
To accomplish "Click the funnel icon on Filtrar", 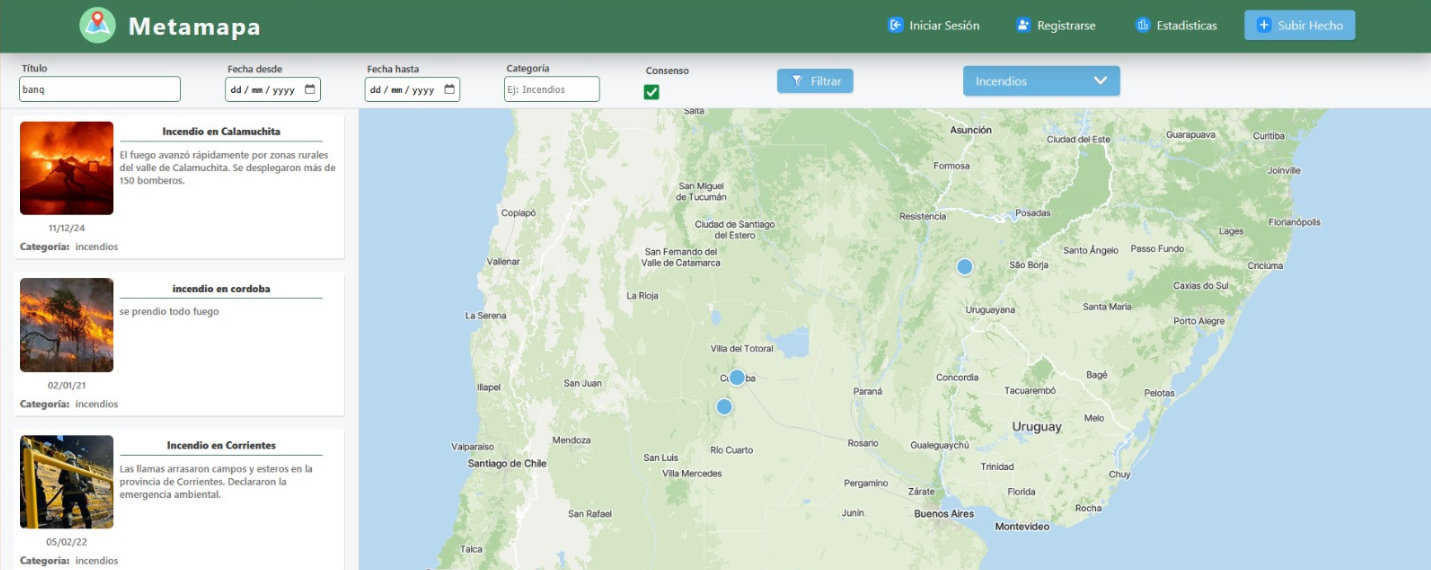I will click(797, 81).
